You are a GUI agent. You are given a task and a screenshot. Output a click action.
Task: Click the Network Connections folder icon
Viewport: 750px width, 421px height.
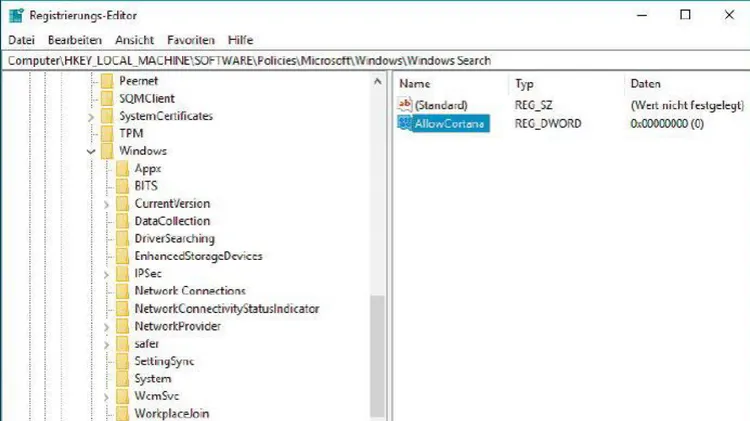click(x=122, y=291)
